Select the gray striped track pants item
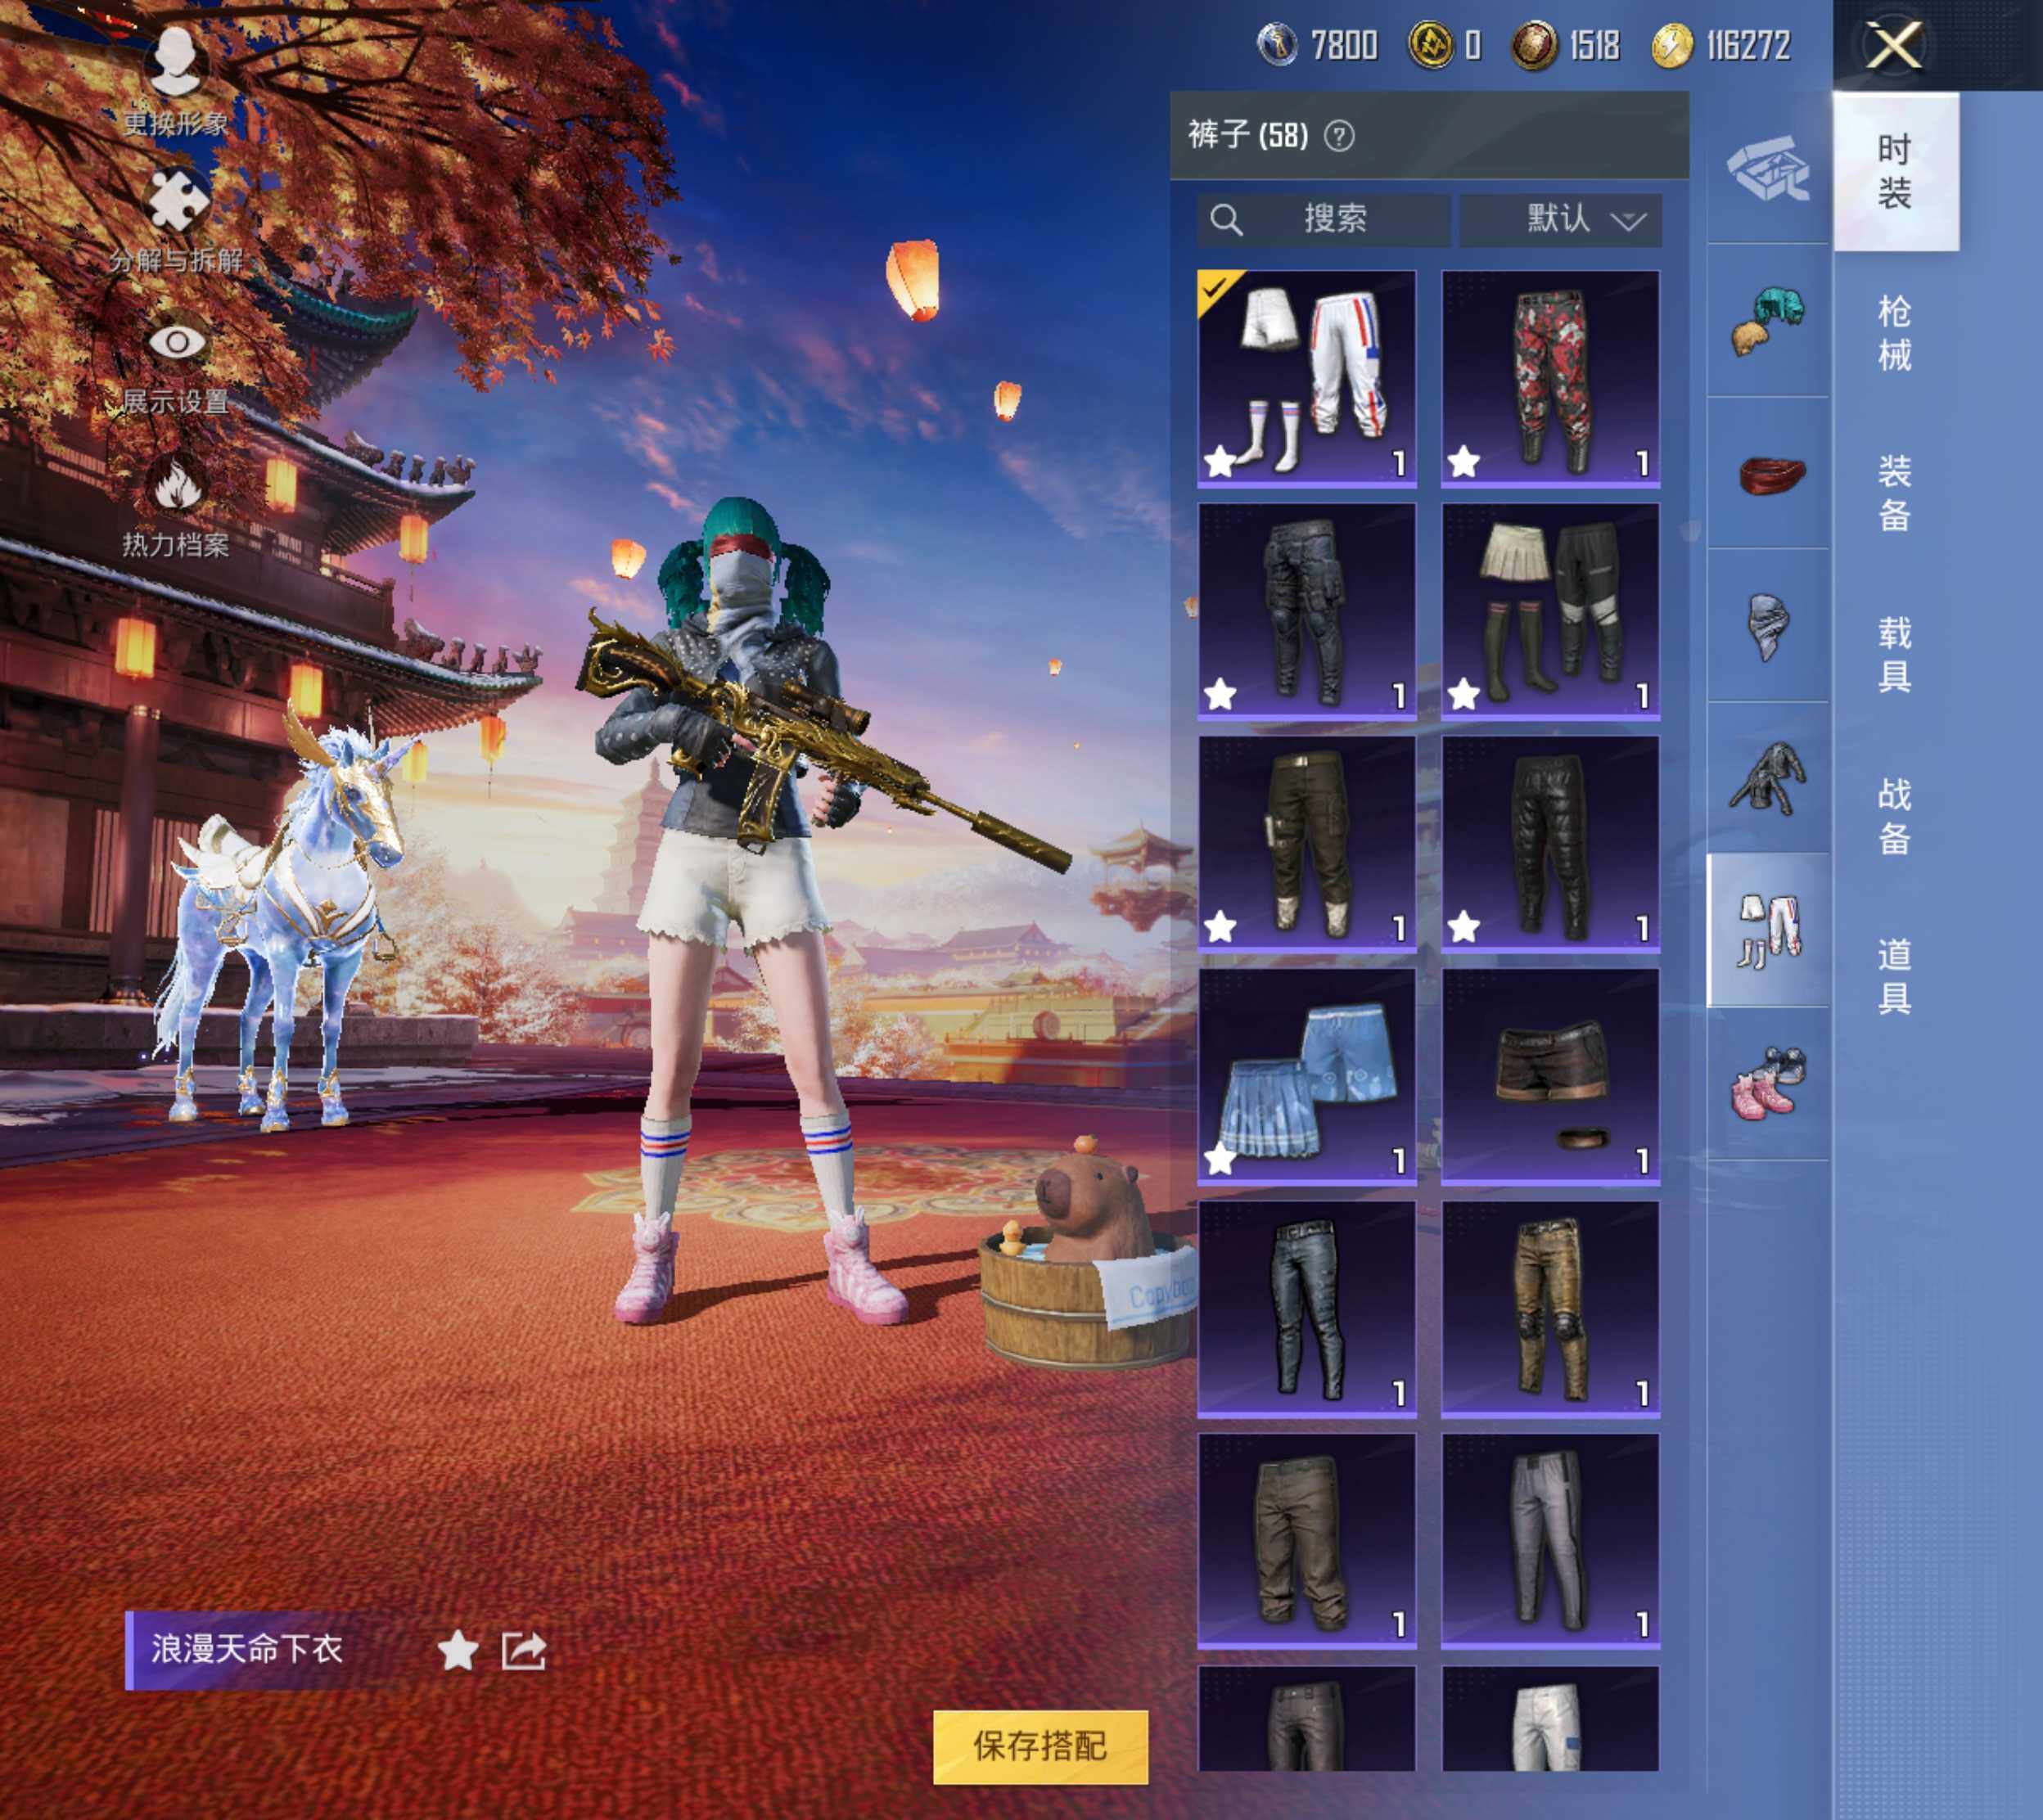Screen dimensions: 2043x1820 coord(1550,1540)
